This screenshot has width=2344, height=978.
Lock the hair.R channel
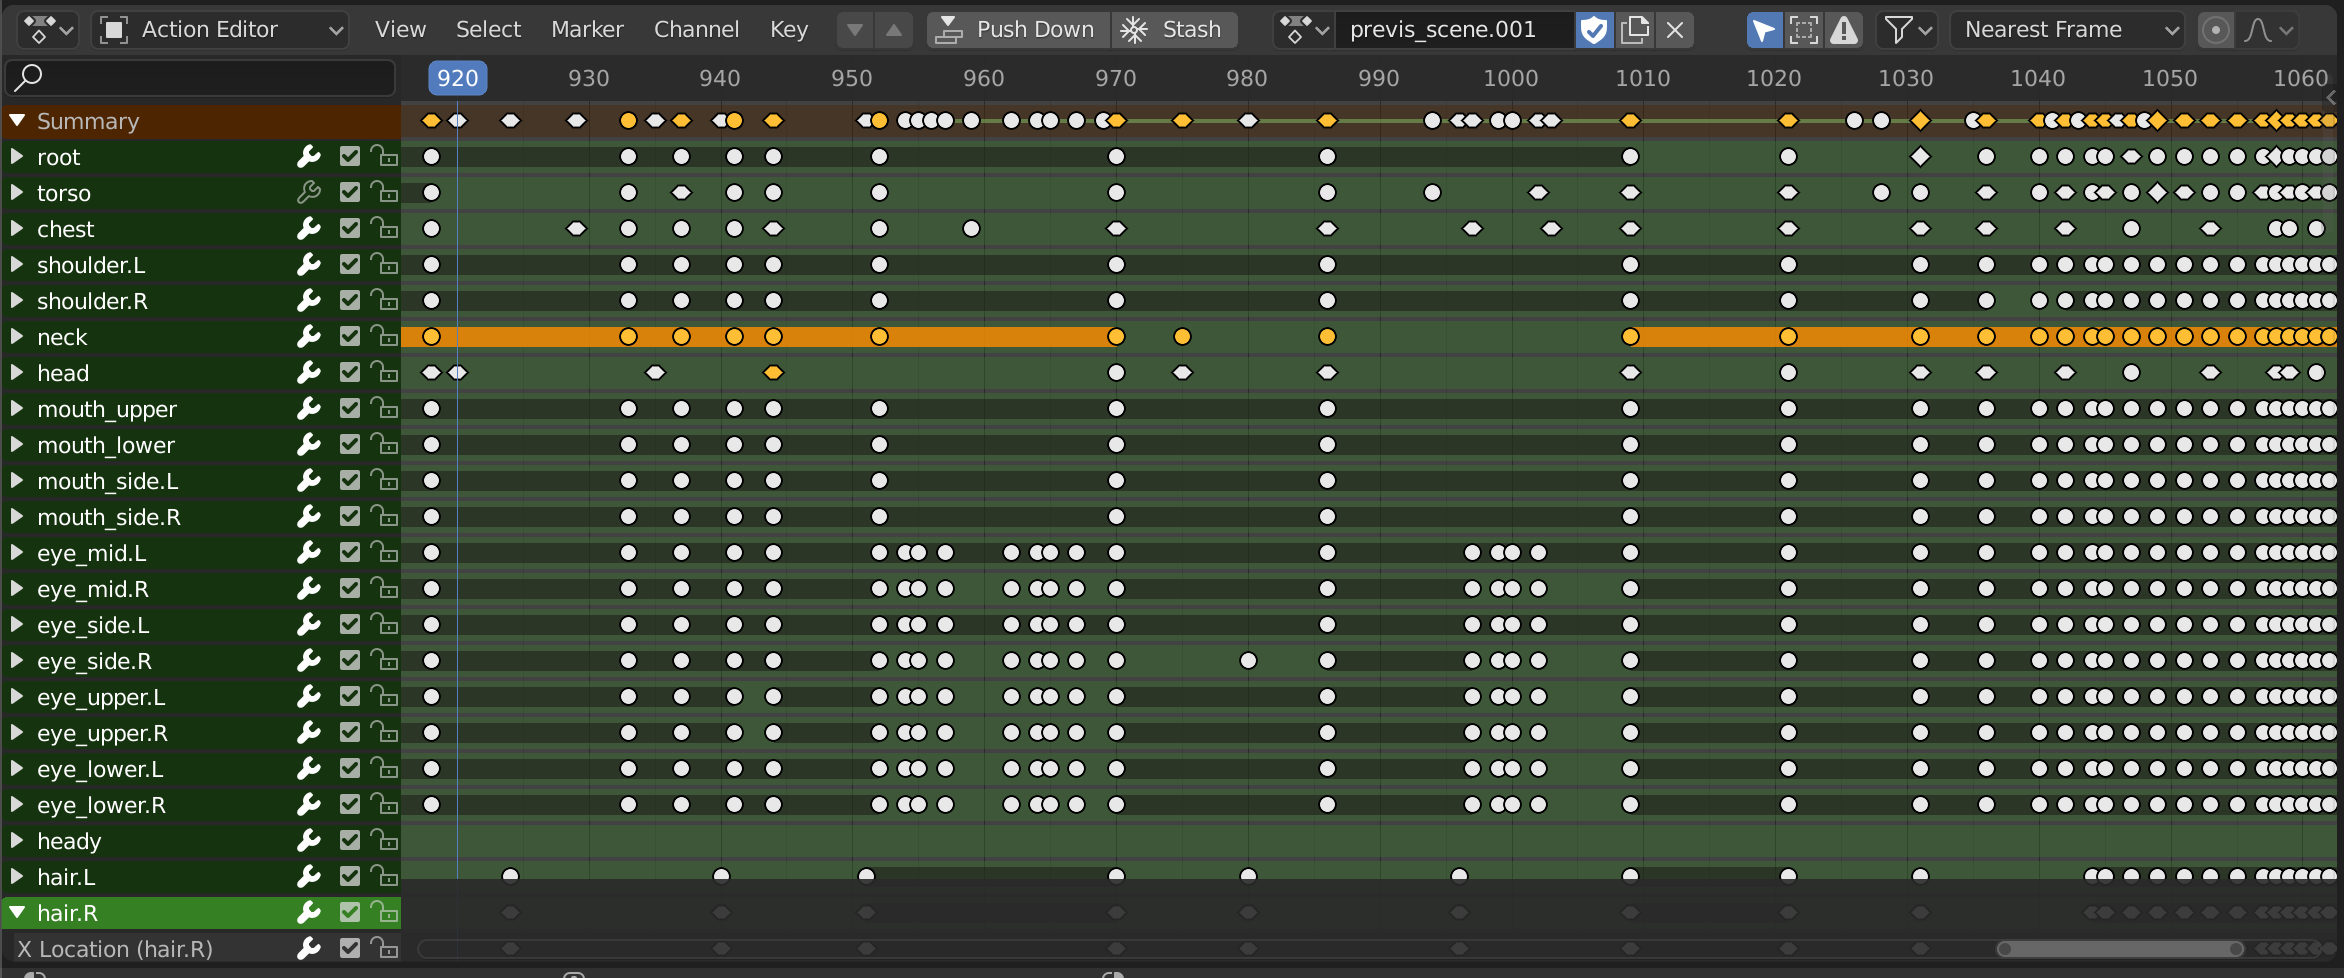(x=385, y=912)
